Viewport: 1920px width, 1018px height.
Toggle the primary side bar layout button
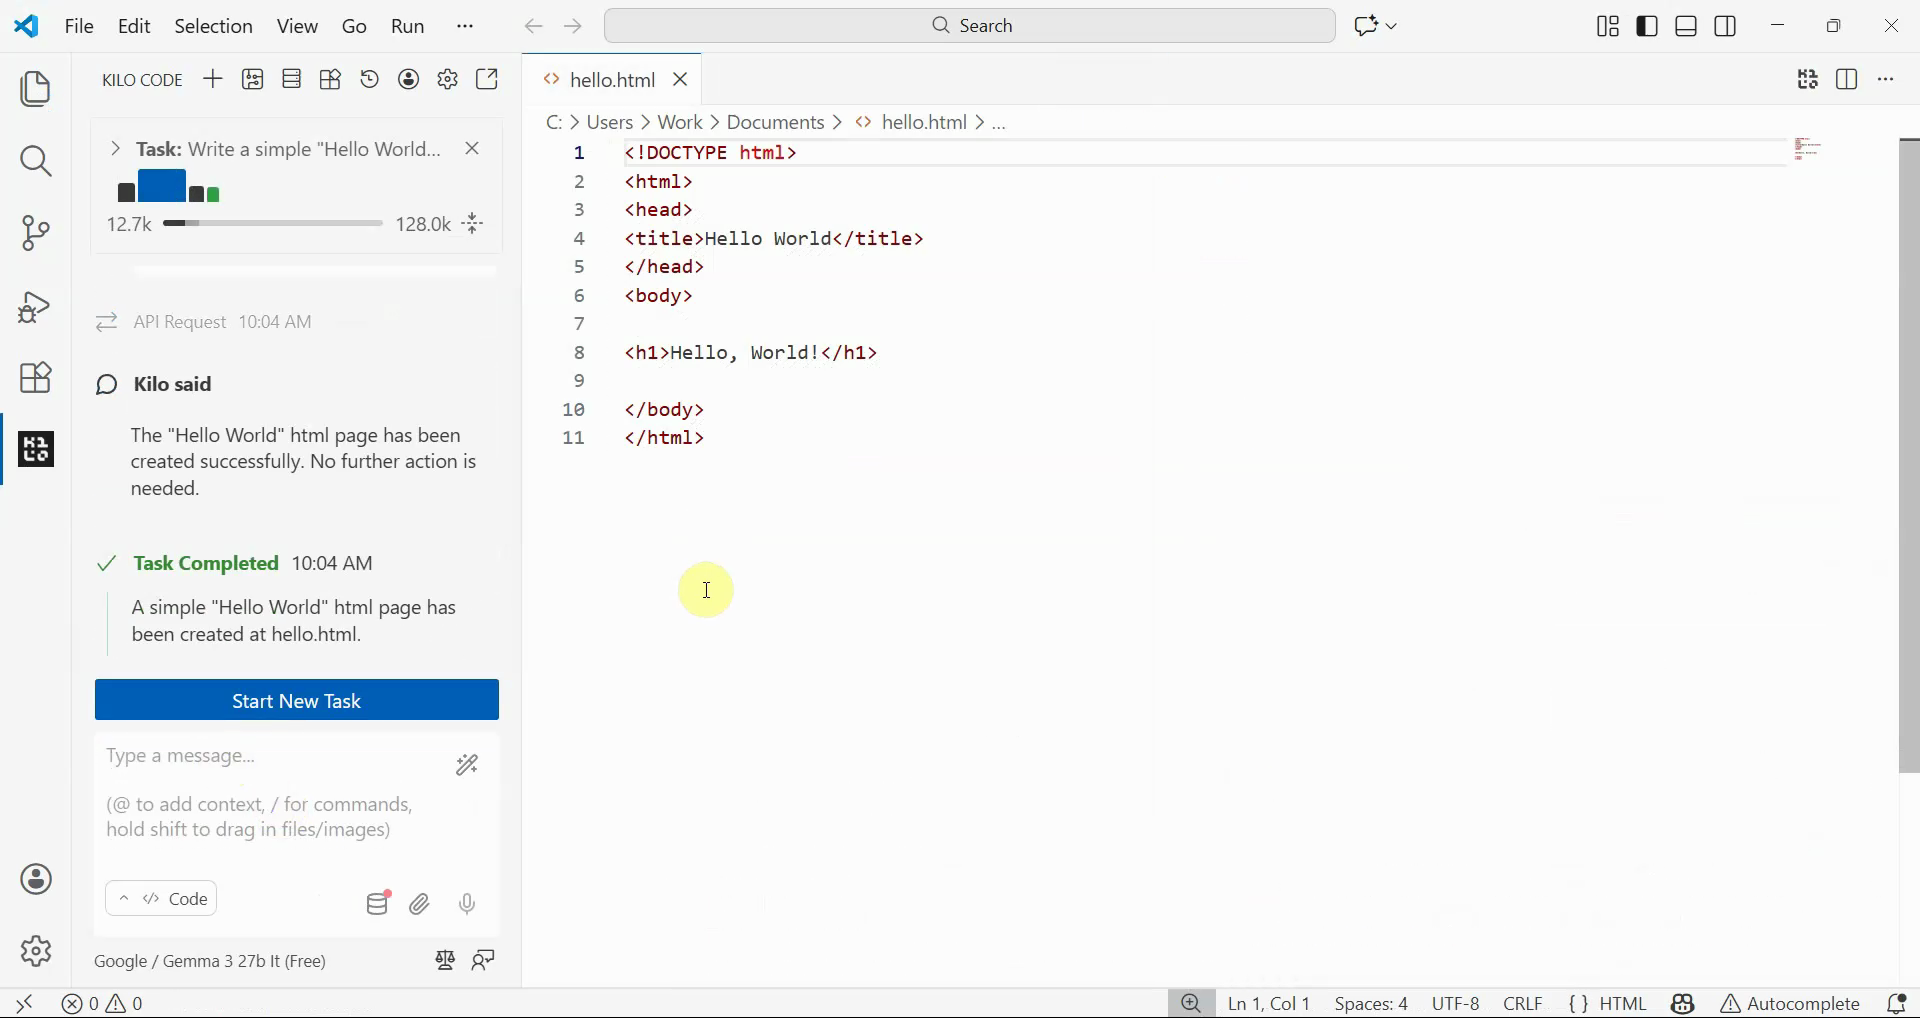[x=1647, y=27]
